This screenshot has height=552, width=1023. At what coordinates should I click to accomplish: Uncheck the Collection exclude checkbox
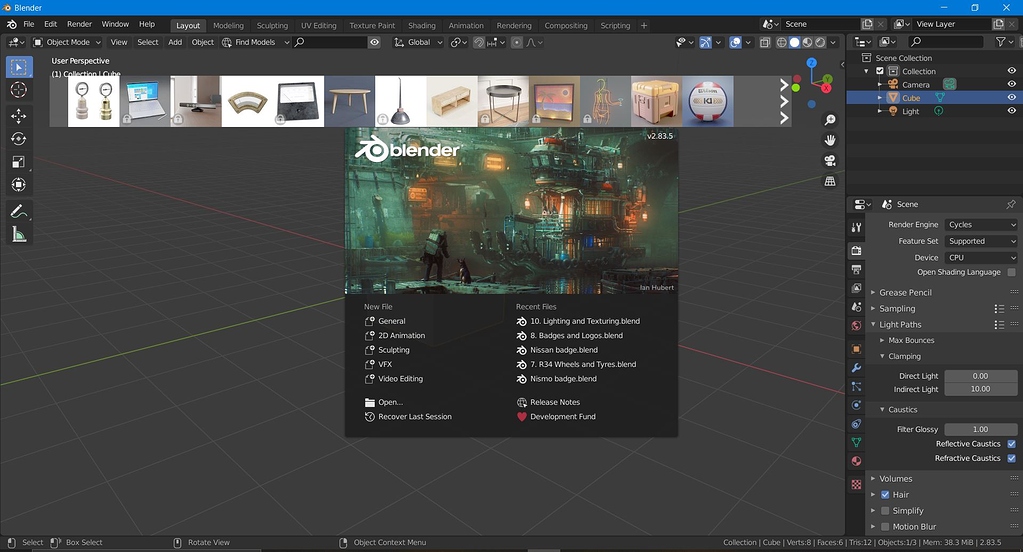(x=879, y=71)
